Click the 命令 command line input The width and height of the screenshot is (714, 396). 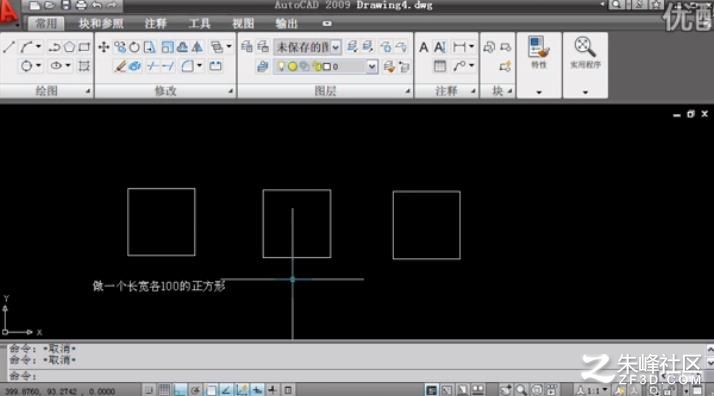click(x=355, y=376)
